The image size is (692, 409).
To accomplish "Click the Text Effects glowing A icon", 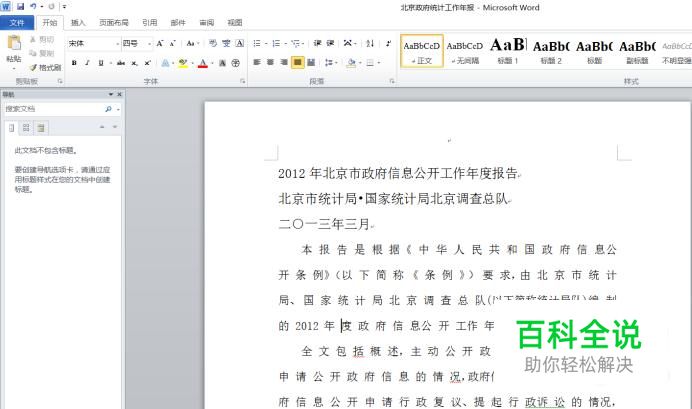I will 165,63.
